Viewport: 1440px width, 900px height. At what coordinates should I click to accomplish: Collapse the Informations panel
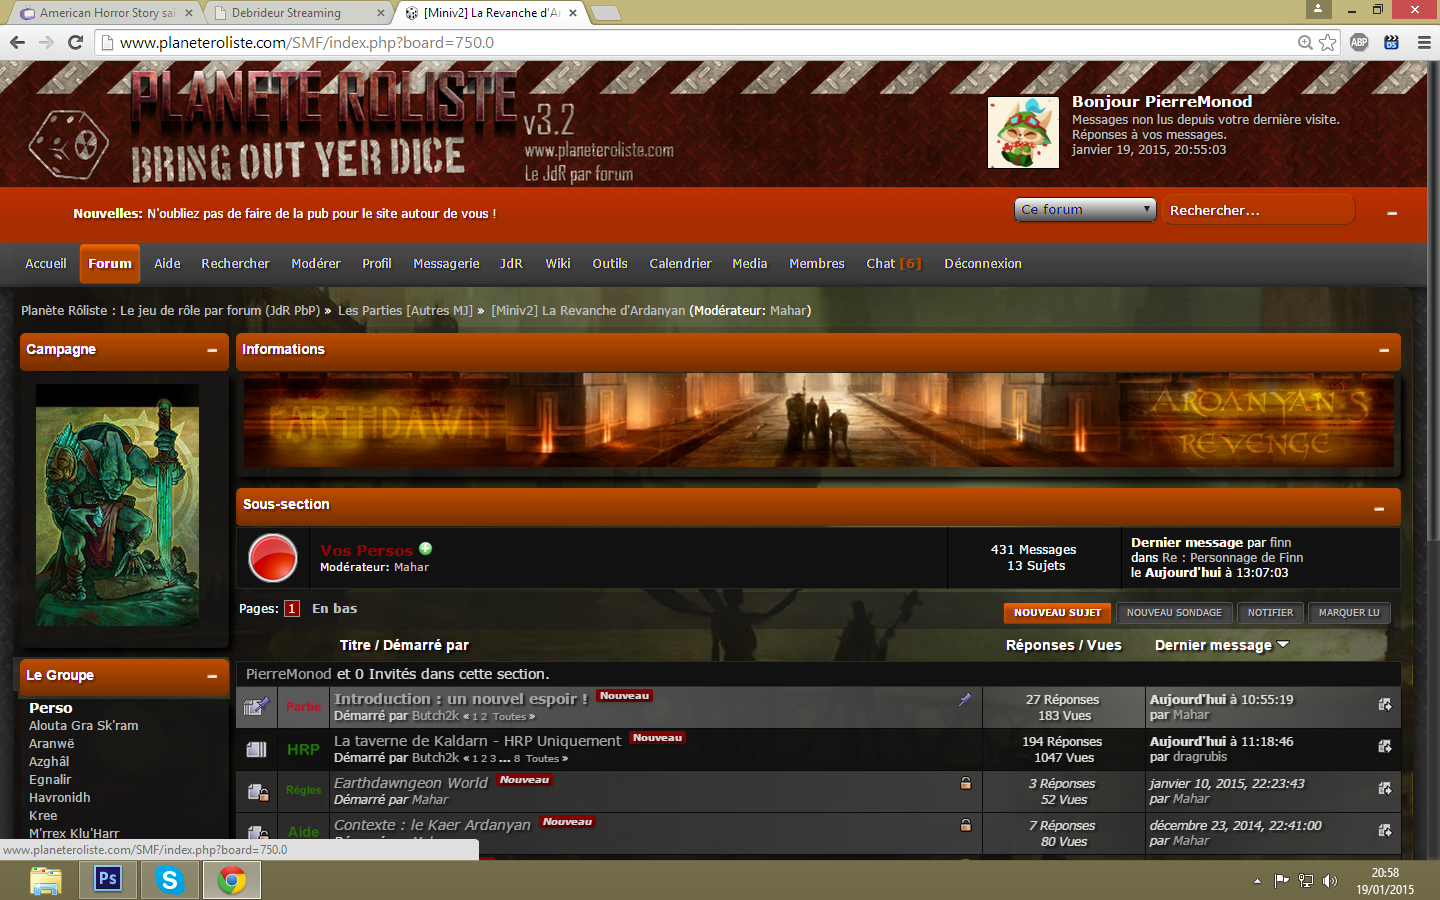tap(1384, 350)
